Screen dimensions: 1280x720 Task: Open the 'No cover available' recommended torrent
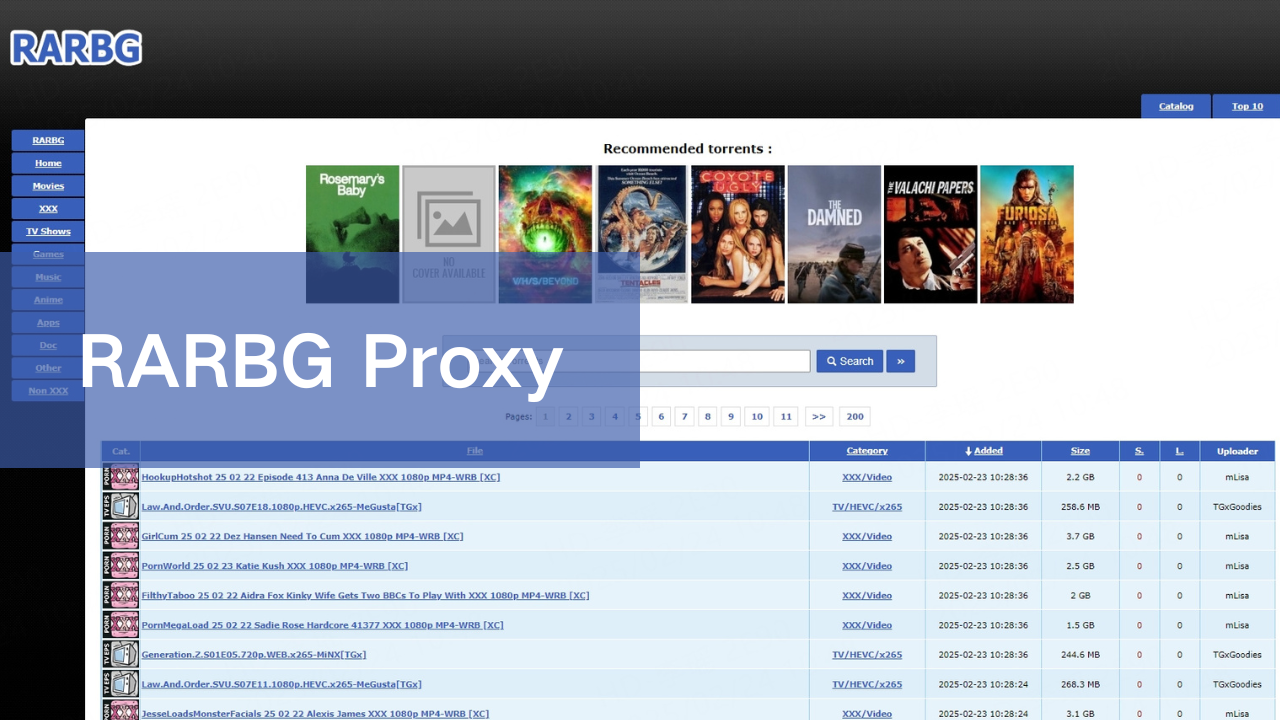click(x=448, y=234)
